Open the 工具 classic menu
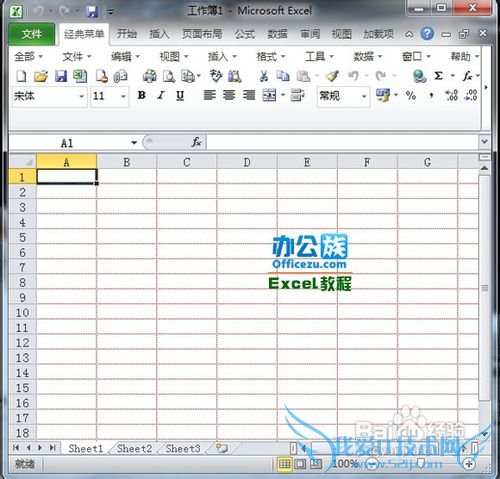The height and width of the screenshot is (479, 500). (x=319, y=57)
